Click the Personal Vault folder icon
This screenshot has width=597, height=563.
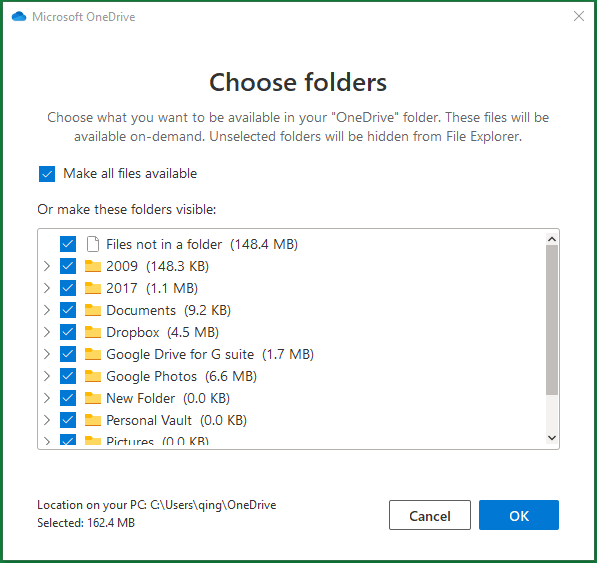(93, 421)
